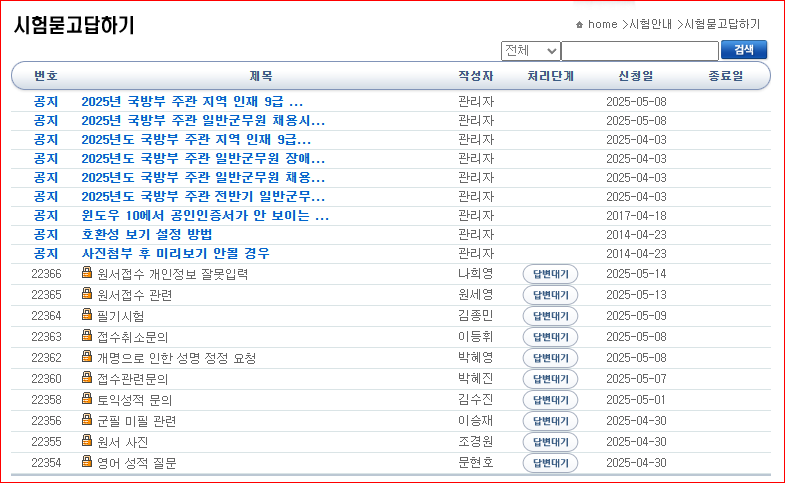This screenshot has width=785, height=483.
Task: Open notice 윈도우 10에서 공인인증서가 안 보이는
Action: 205,216
